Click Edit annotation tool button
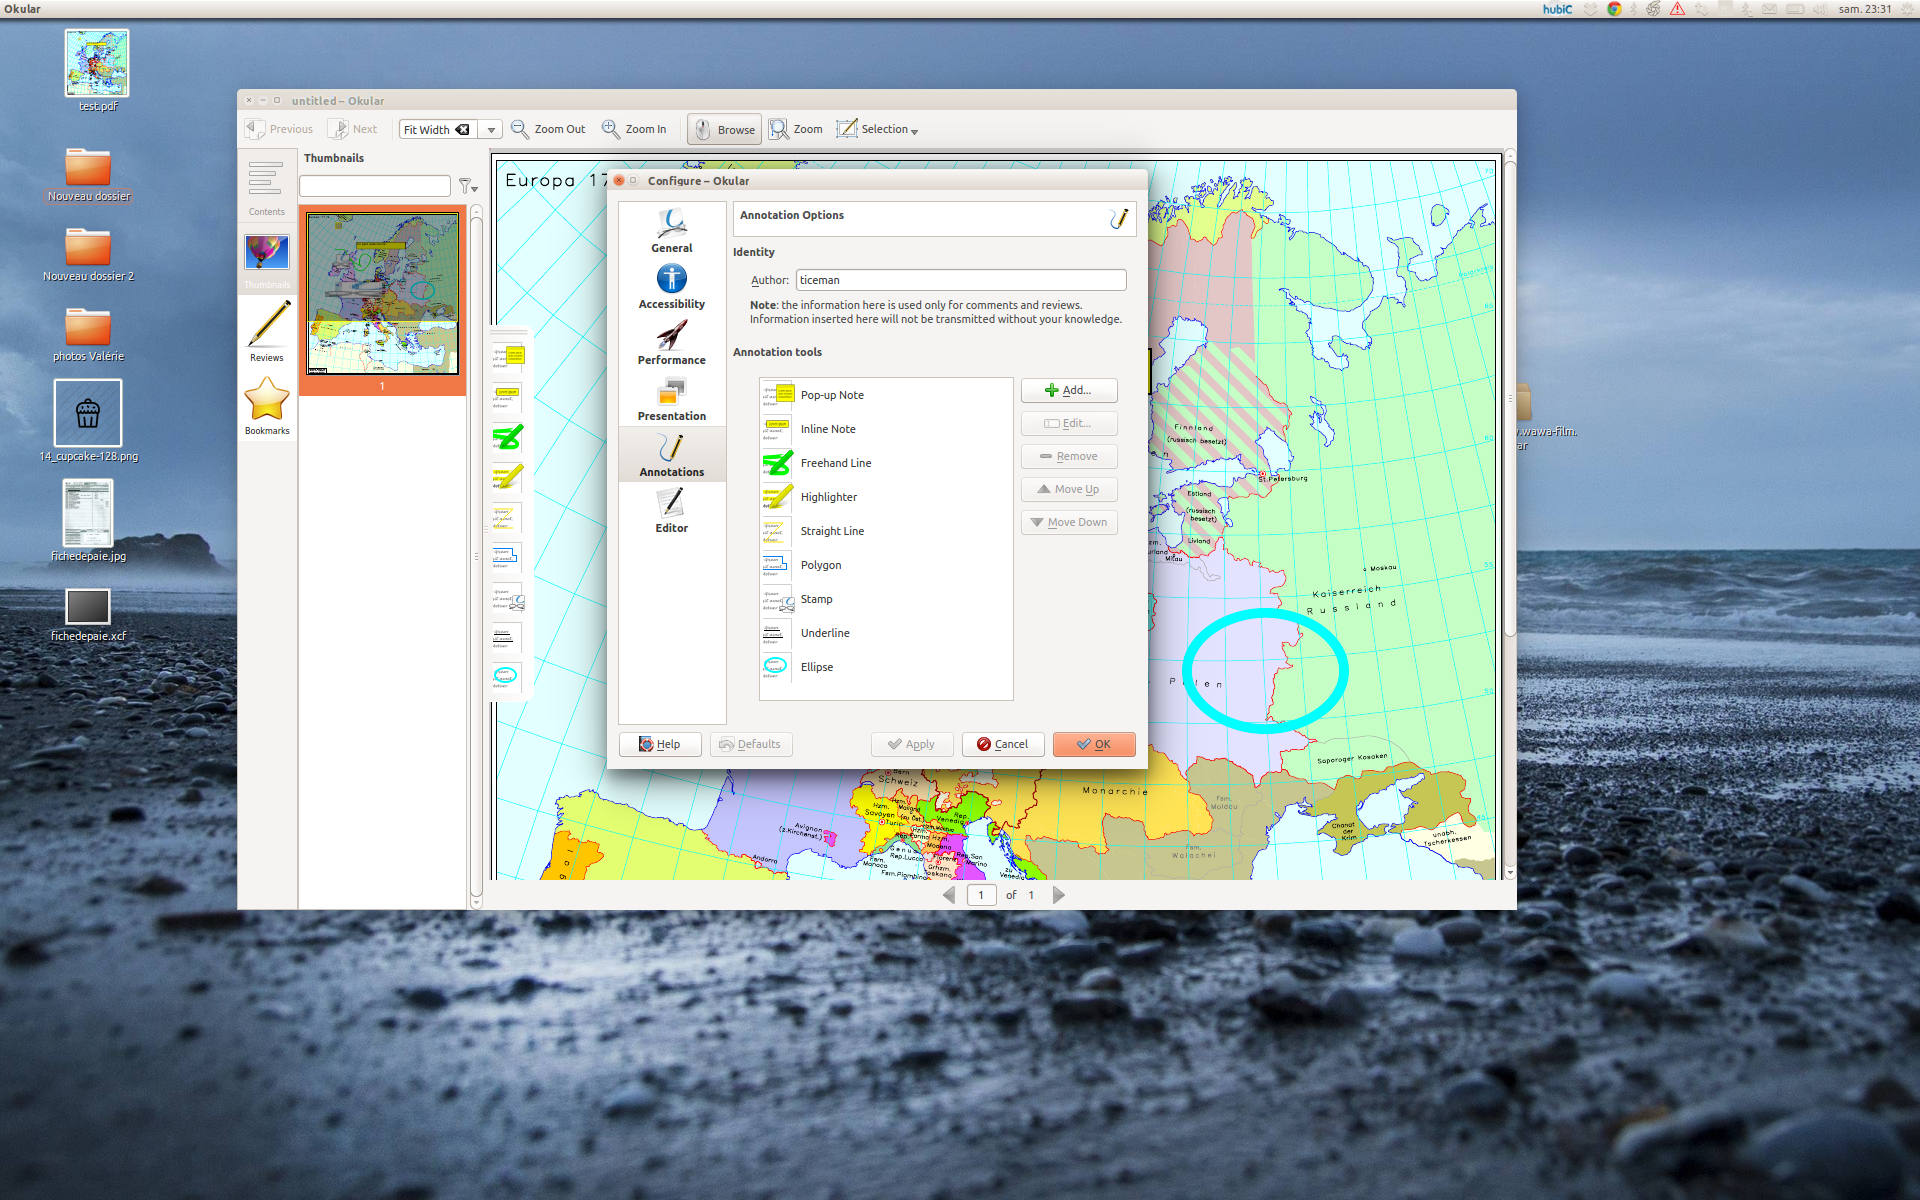 point(1069,423)
